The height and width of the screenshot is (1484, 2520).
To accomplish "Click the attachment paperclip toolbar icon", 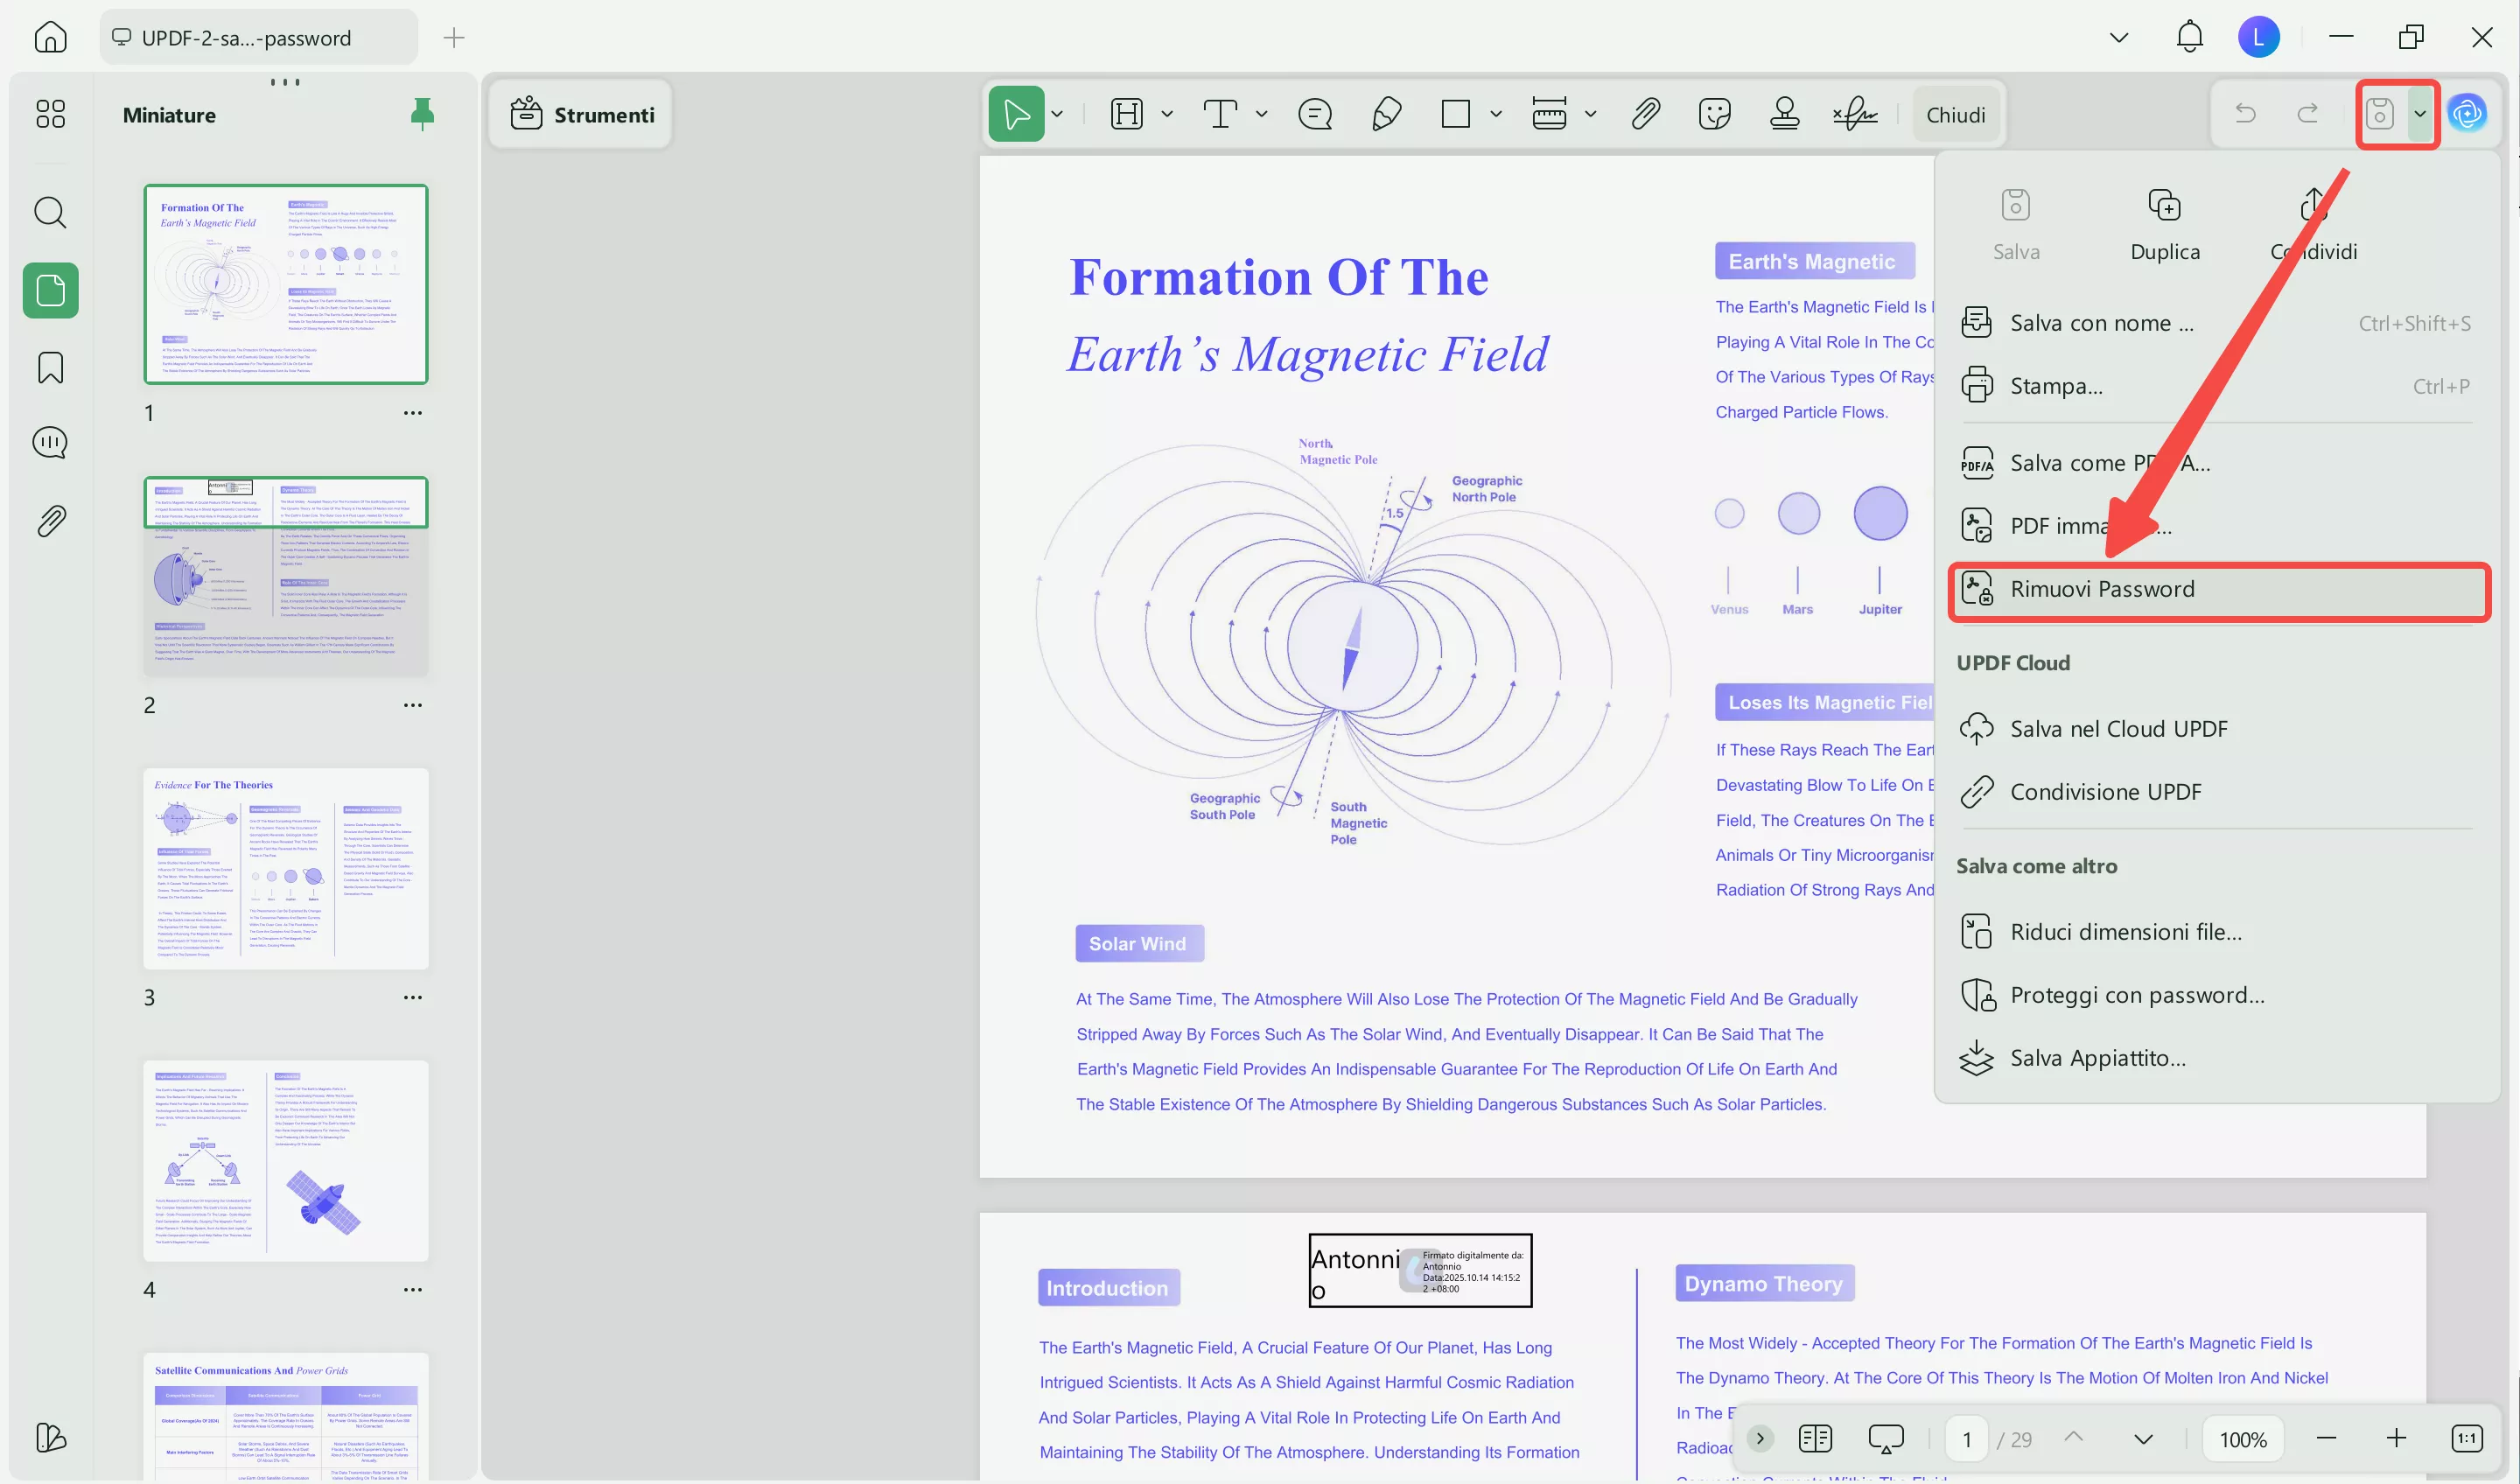I will tap(1645, 114).
